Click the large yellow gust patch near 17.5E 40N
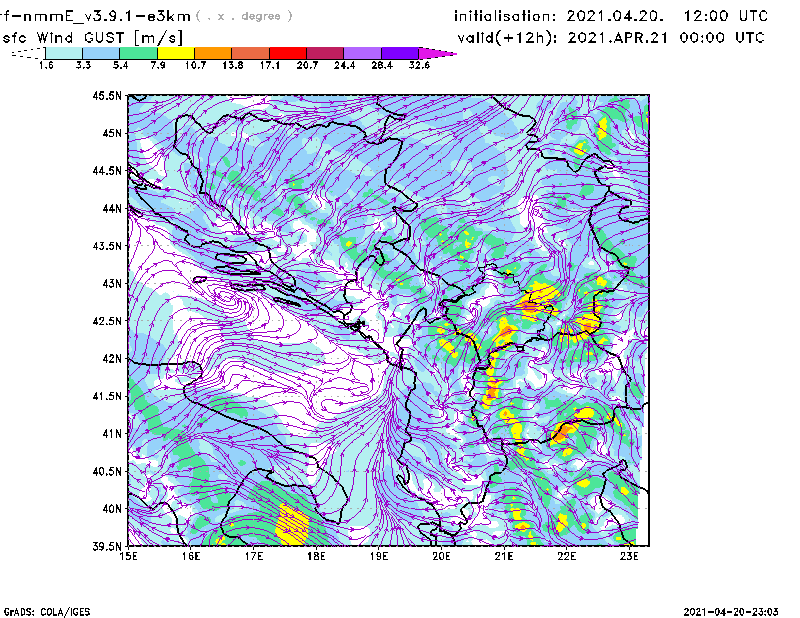 [x=292, y=525]
